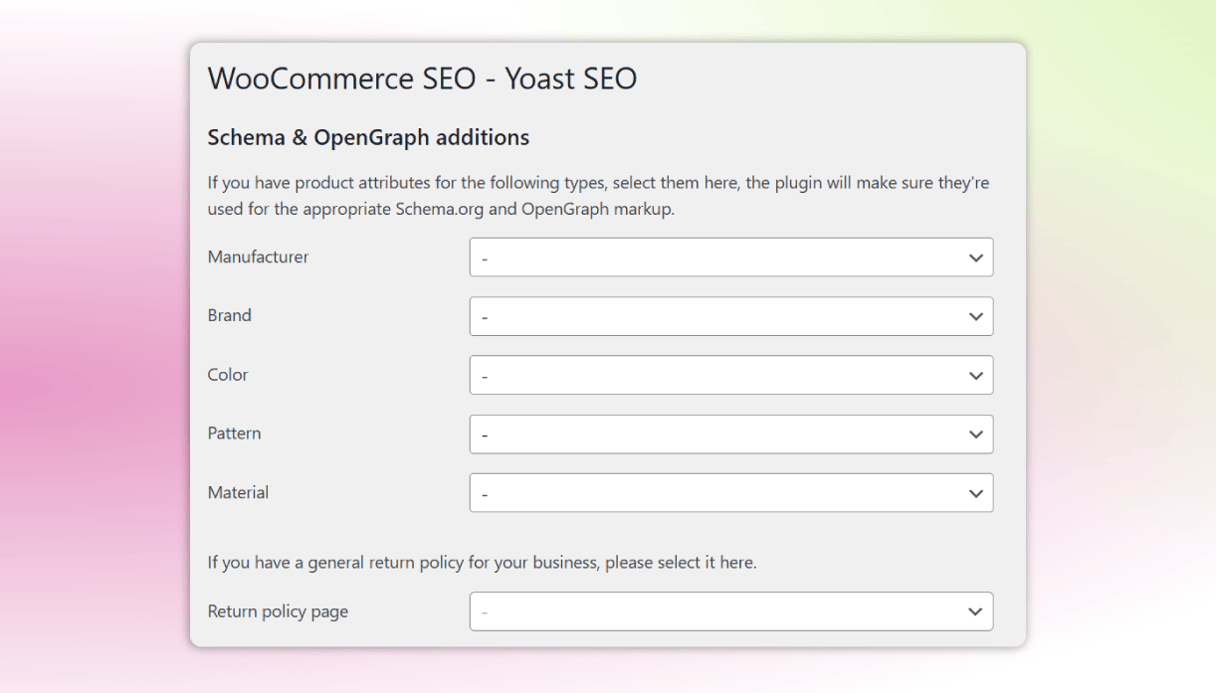Open the Brand attribute dropdown

coord(730,316)
